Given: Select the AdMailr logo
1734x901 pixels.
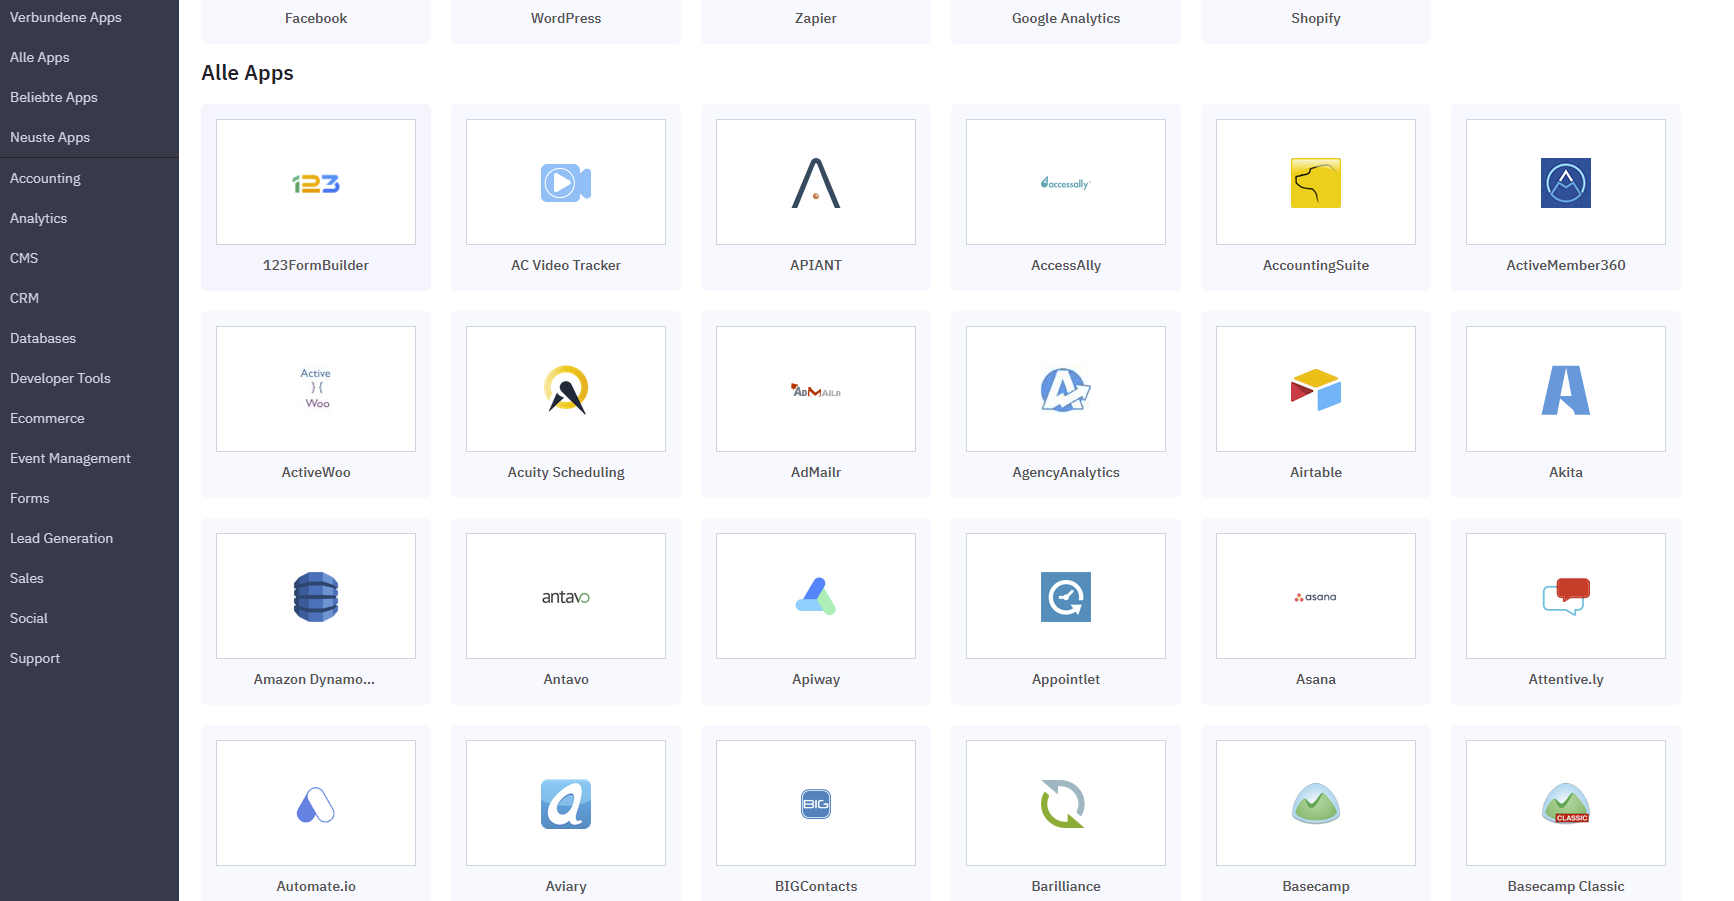Looking at the screenshot, I should [816, 390].
